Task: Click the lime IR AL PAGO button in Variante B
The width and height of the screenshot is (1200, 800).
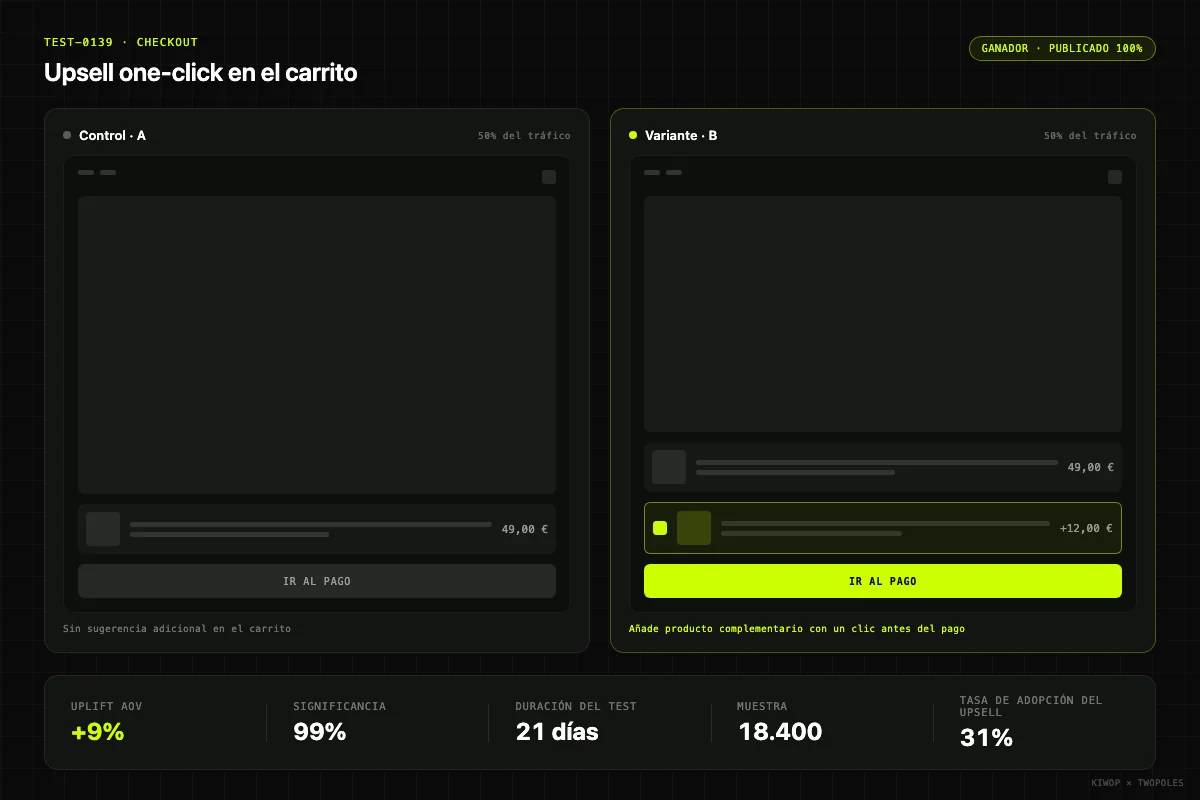Action: coord(883,581)
